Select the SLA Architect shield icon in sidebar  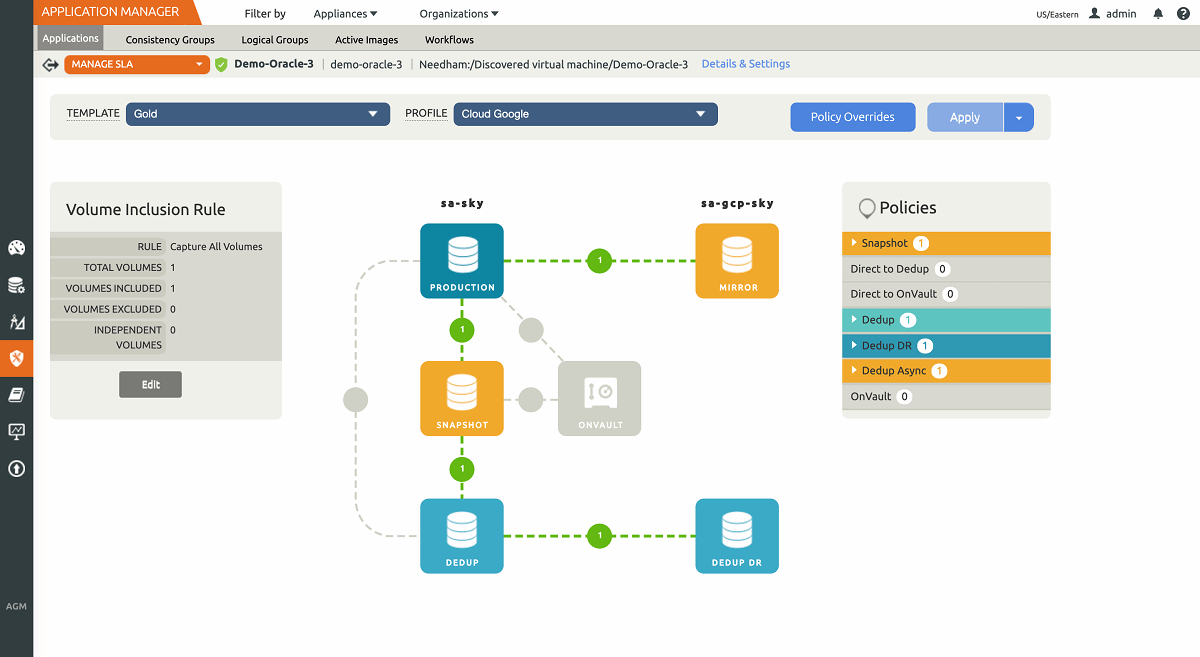tap(16, 358)
